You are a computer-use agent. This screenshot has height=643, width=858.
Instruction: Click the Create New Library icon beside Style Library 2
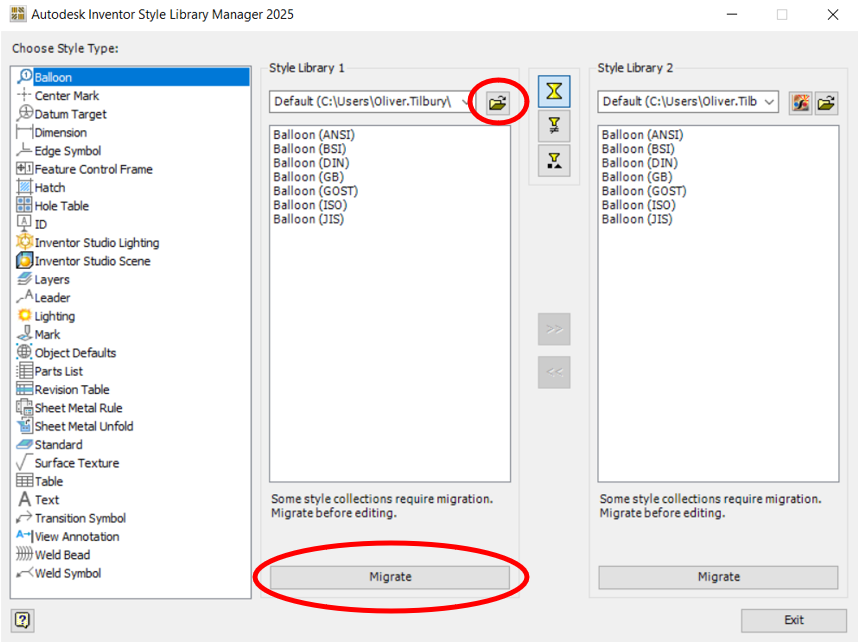pyautogui.click(x=800, y=101)
